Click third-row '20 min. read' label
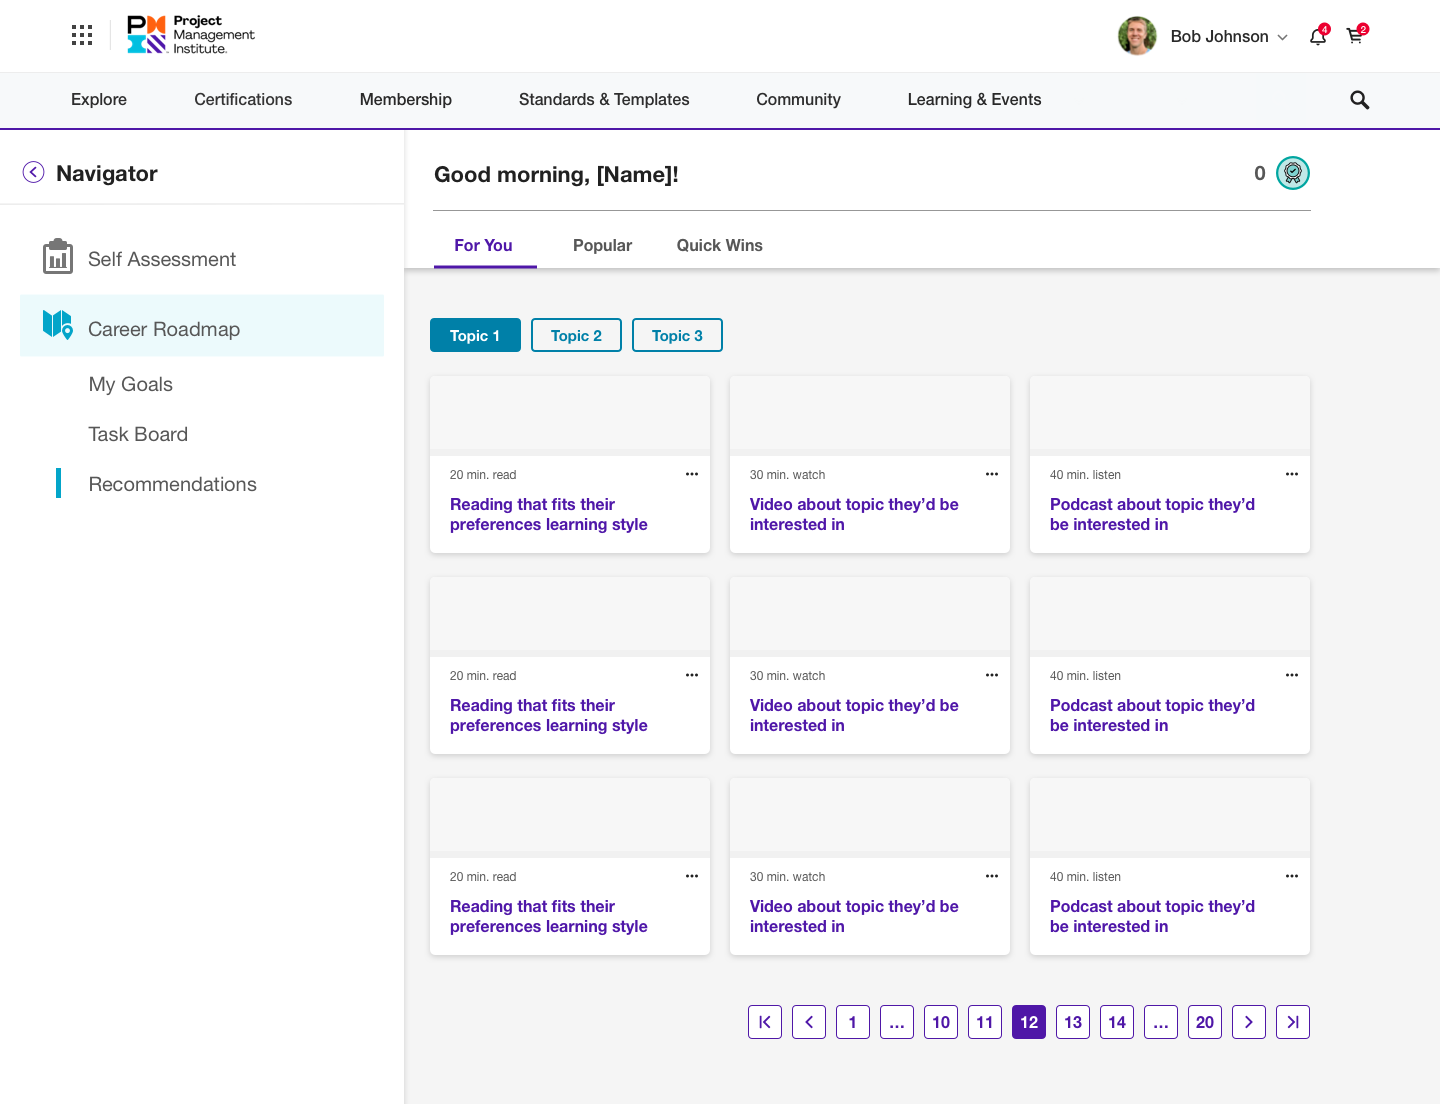The image size is (1440, 1104). pyautogui.click(x=483, y=877)
